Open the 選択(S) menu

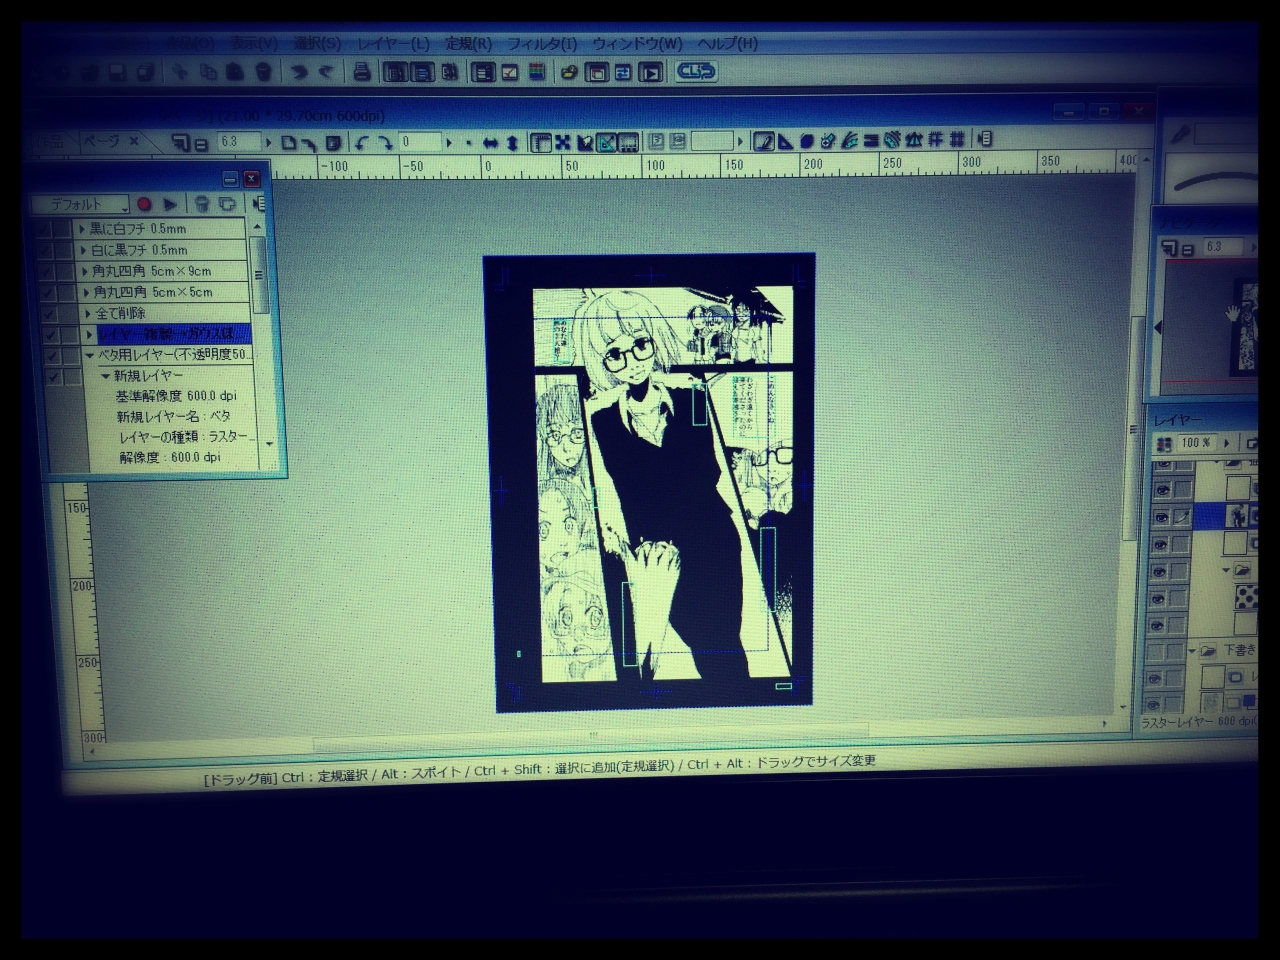pyautogui.click(x=318, y=44)
